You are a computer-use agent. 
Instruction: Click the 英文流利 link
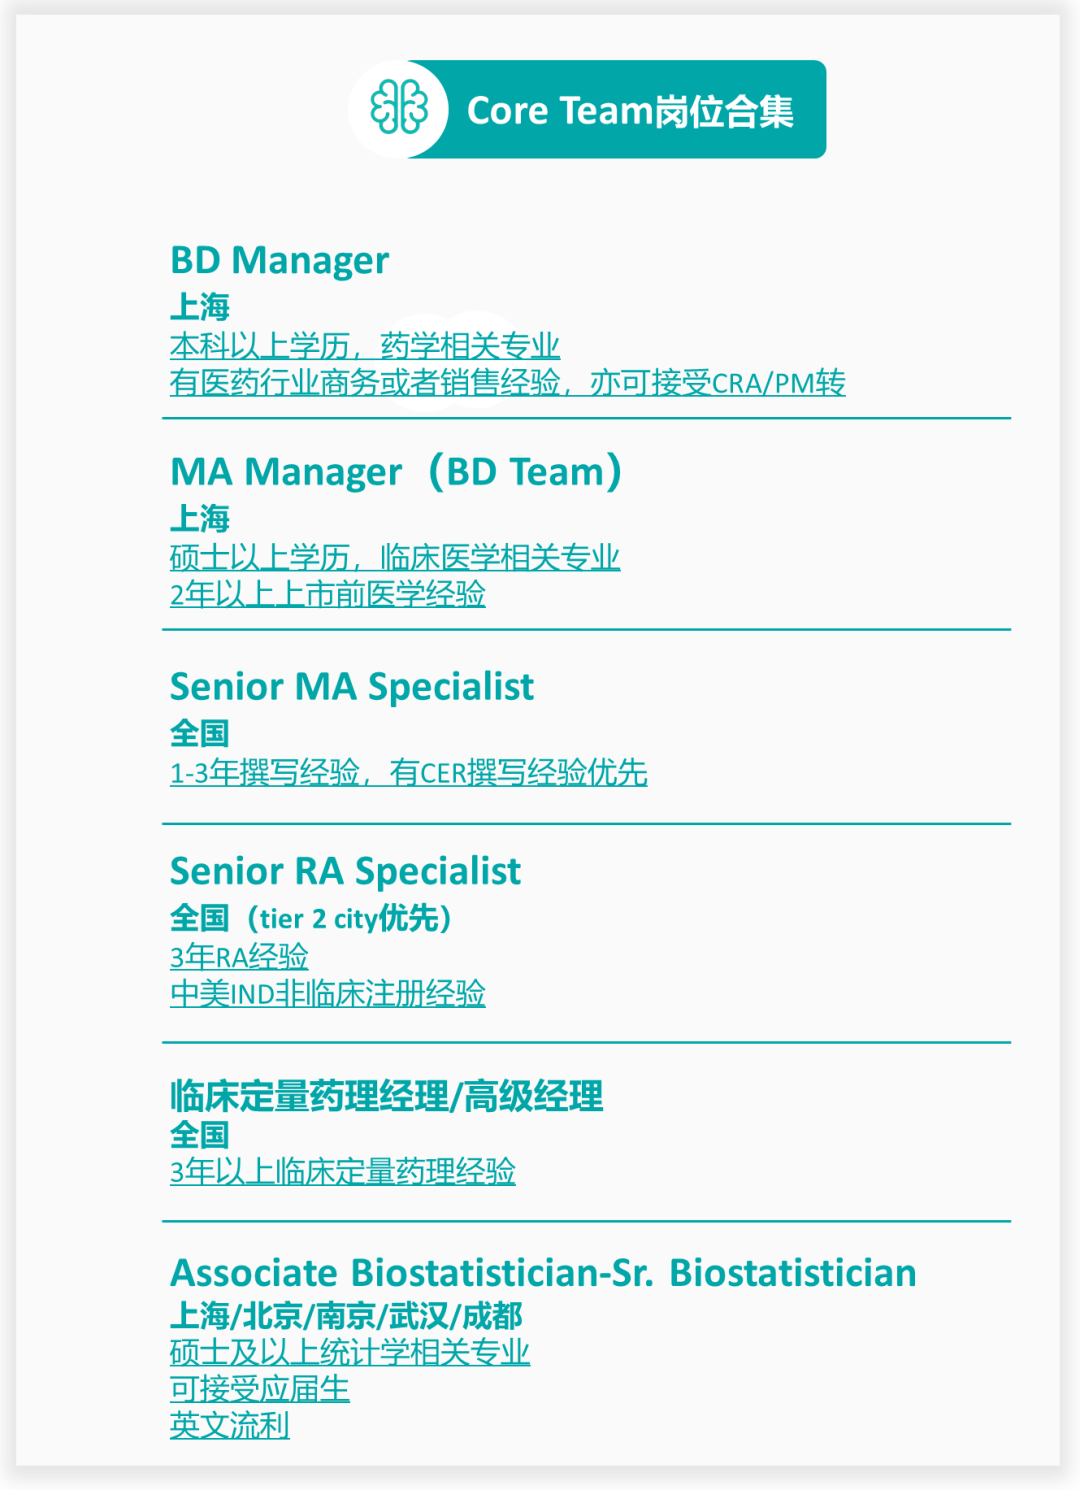[x=230, y=1425]
